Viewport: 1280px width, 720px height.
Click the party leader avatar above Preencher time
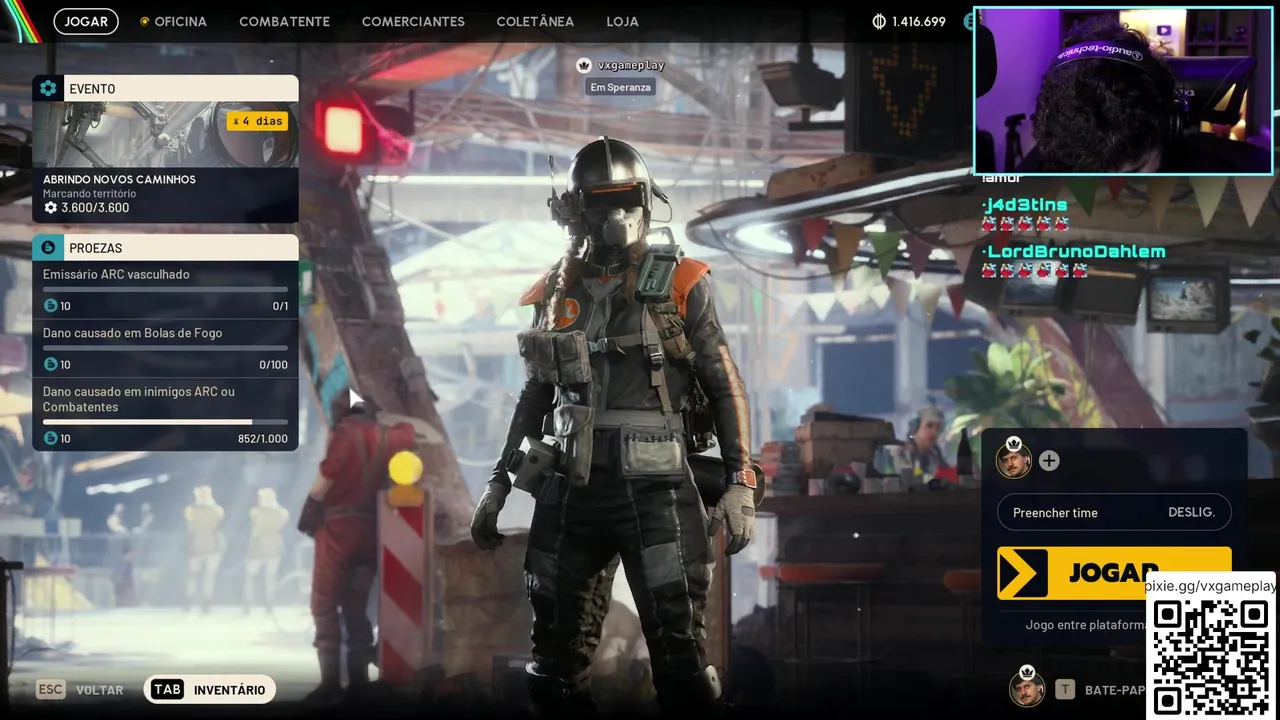click(x=1013, y=459)
